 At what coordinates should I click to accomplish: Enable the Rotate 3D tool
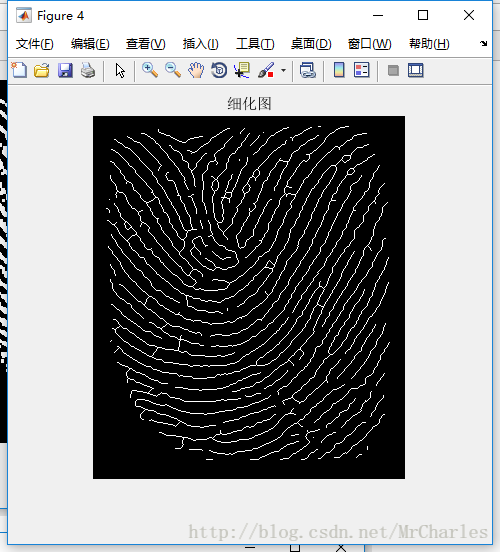click(219, 70)
